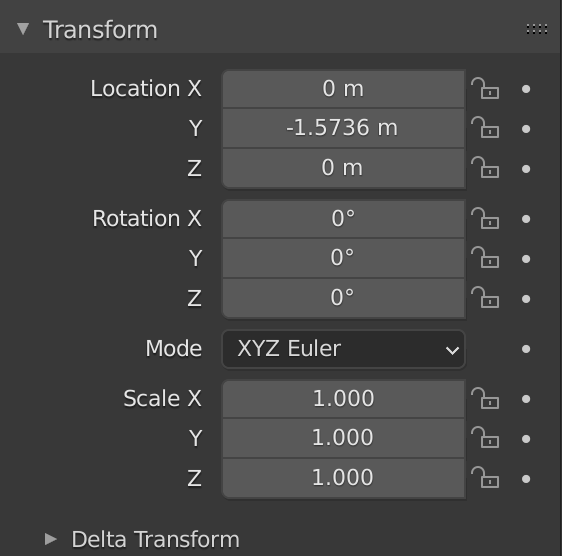This screenshot has height=556, width=562.
Task: Click lock icon beside Scale X
Action: click(x=485, y=399)
